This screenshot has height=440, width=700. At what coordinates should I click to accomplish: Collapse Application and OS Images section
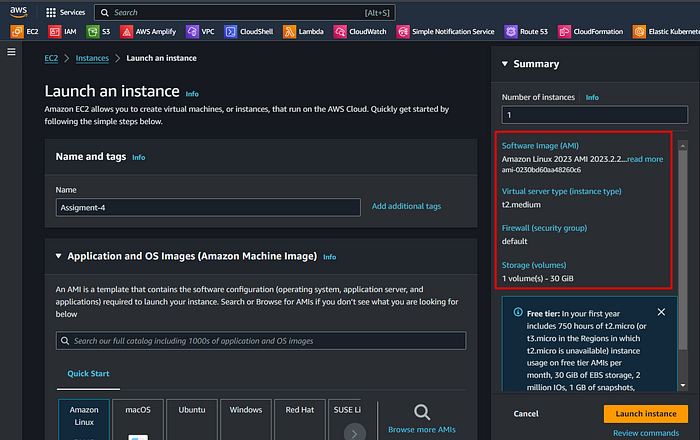(58, 256)
